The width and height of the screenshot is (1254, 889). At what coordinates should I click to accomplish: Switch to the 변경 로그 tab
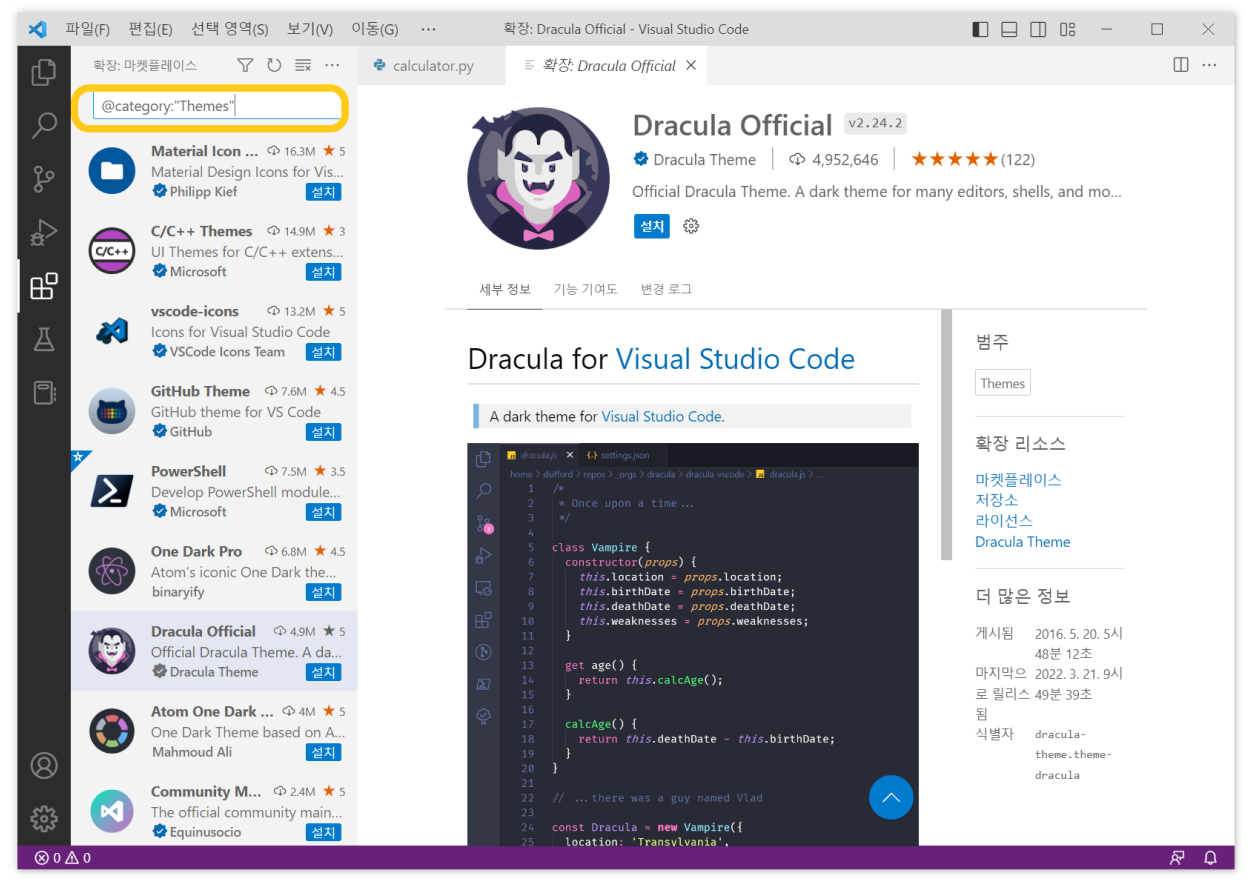coord(666,289)
